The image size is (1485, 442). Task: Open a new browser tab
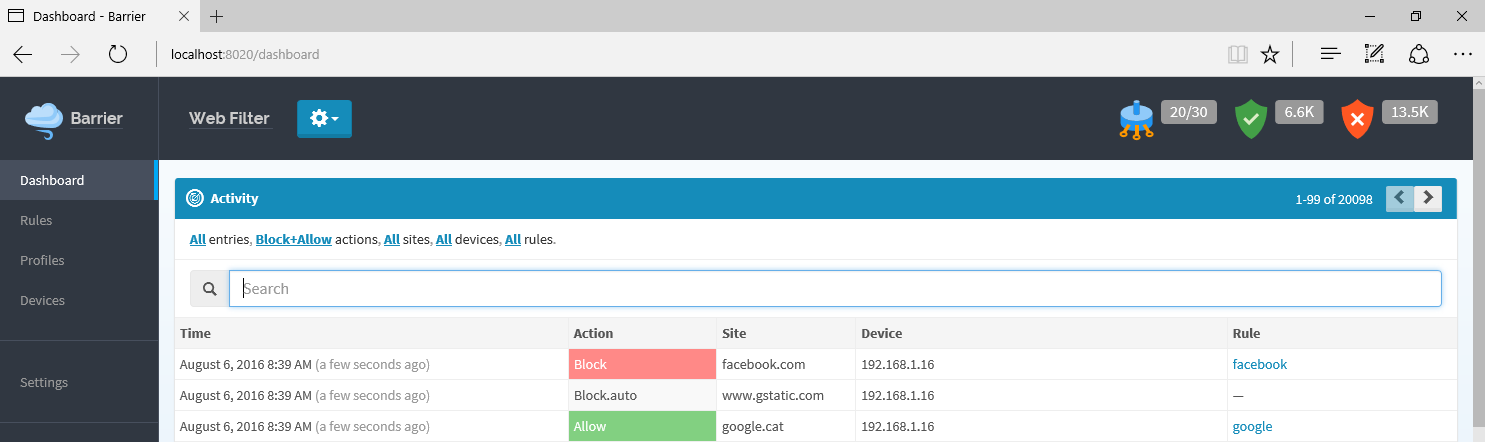tap(217, 16)
